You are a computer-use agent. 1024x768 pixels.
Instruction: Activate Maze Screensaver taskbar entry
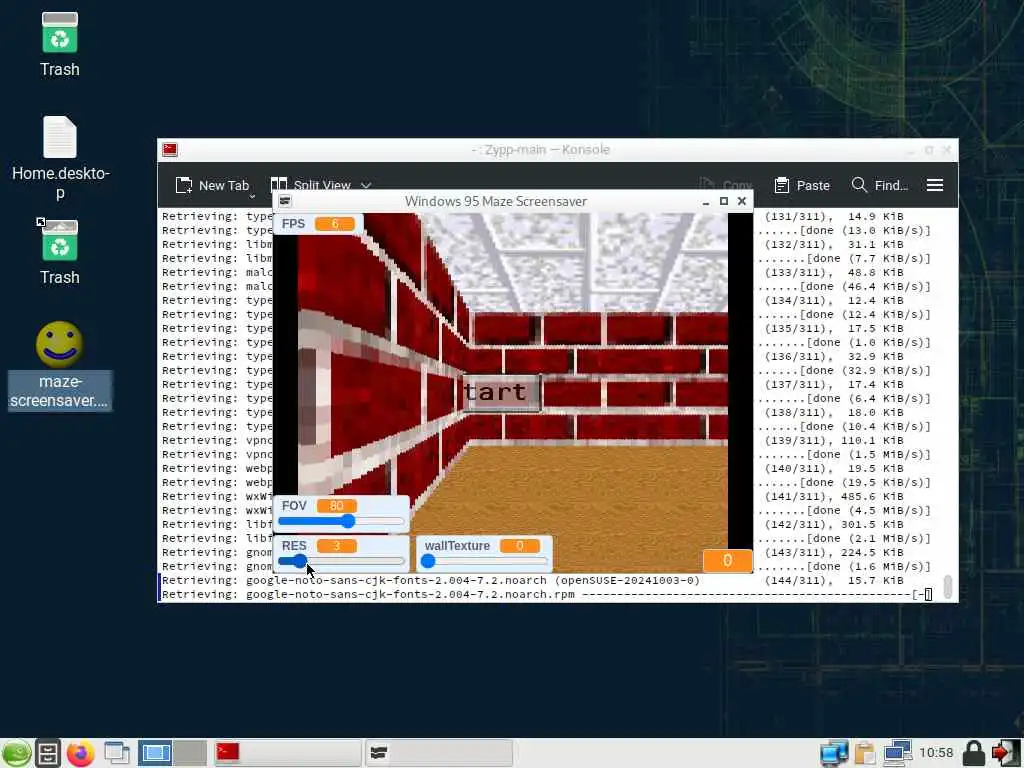point(438,753)
